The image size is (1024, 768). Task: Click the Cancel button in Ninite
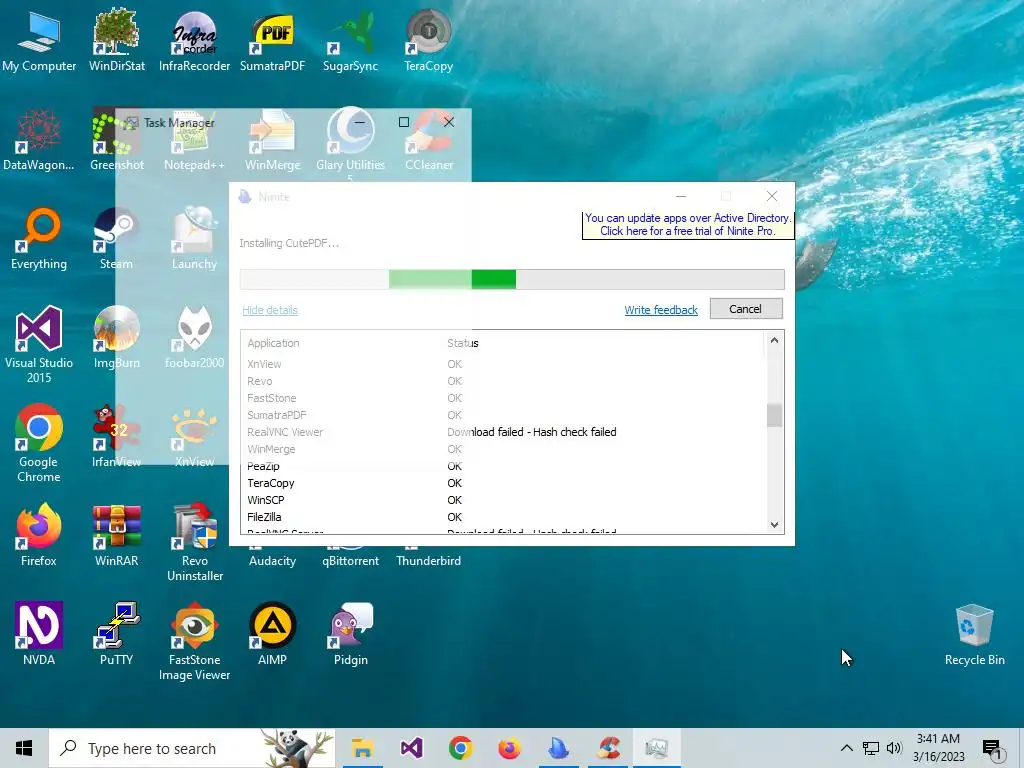[746, 309]
